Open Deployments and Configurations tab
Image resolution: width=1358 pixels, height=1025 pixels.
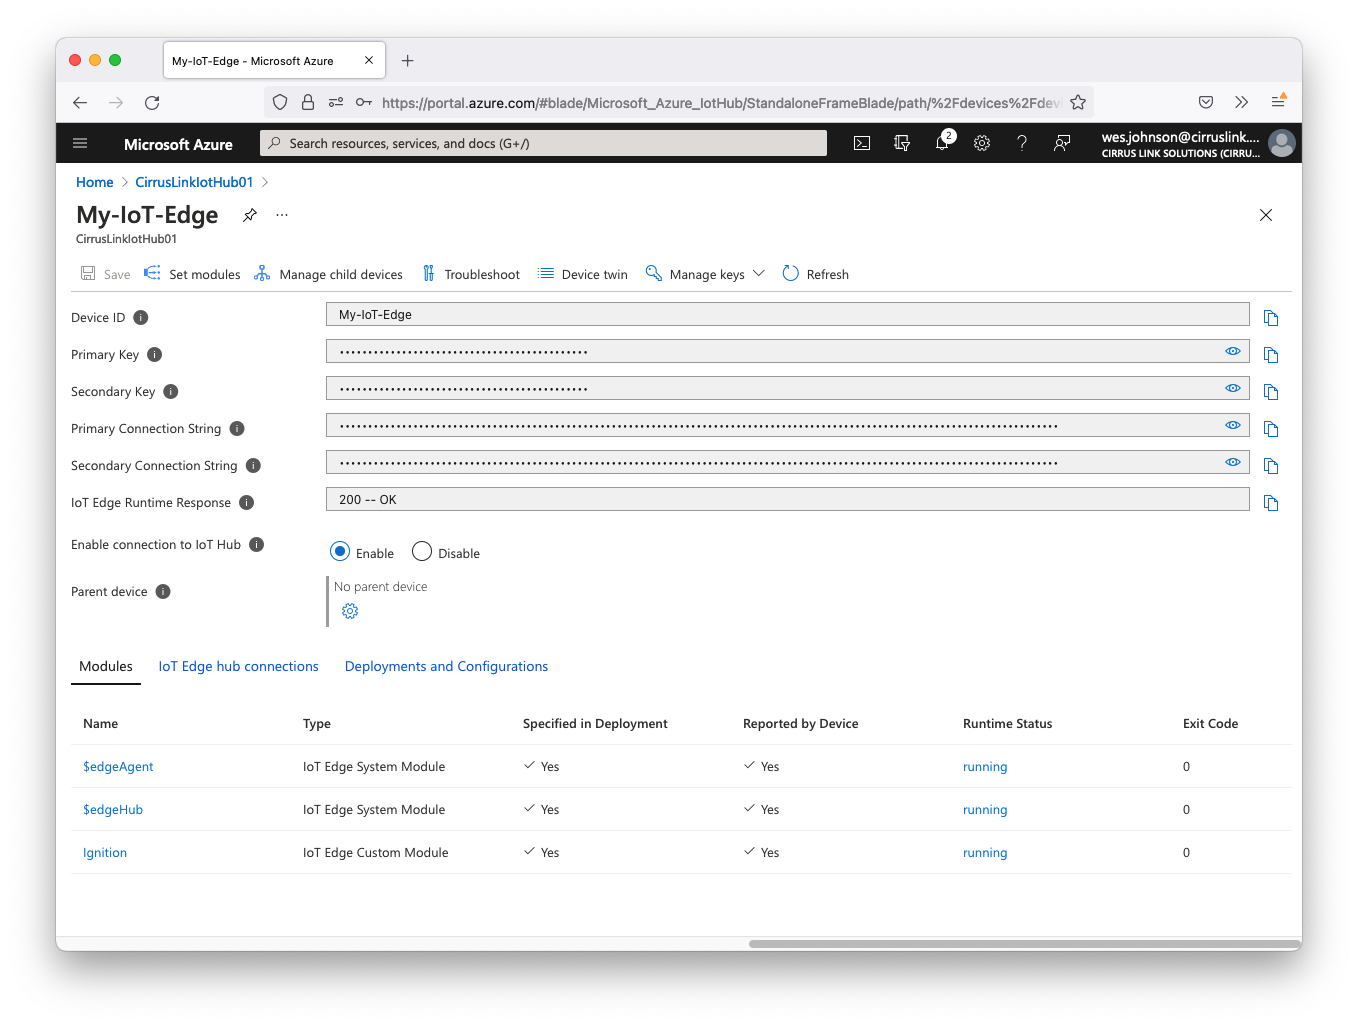(x=446, y=666)
